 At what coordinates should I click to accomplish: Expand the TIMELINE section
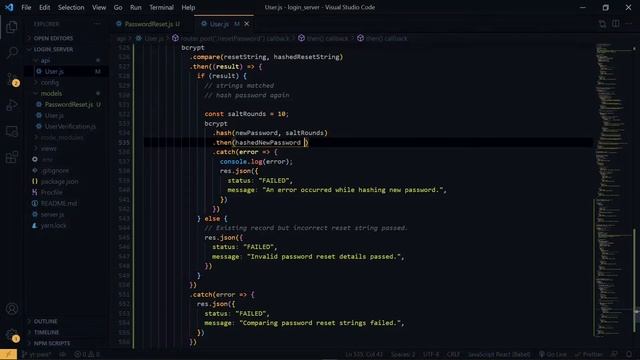coord(47,332)
